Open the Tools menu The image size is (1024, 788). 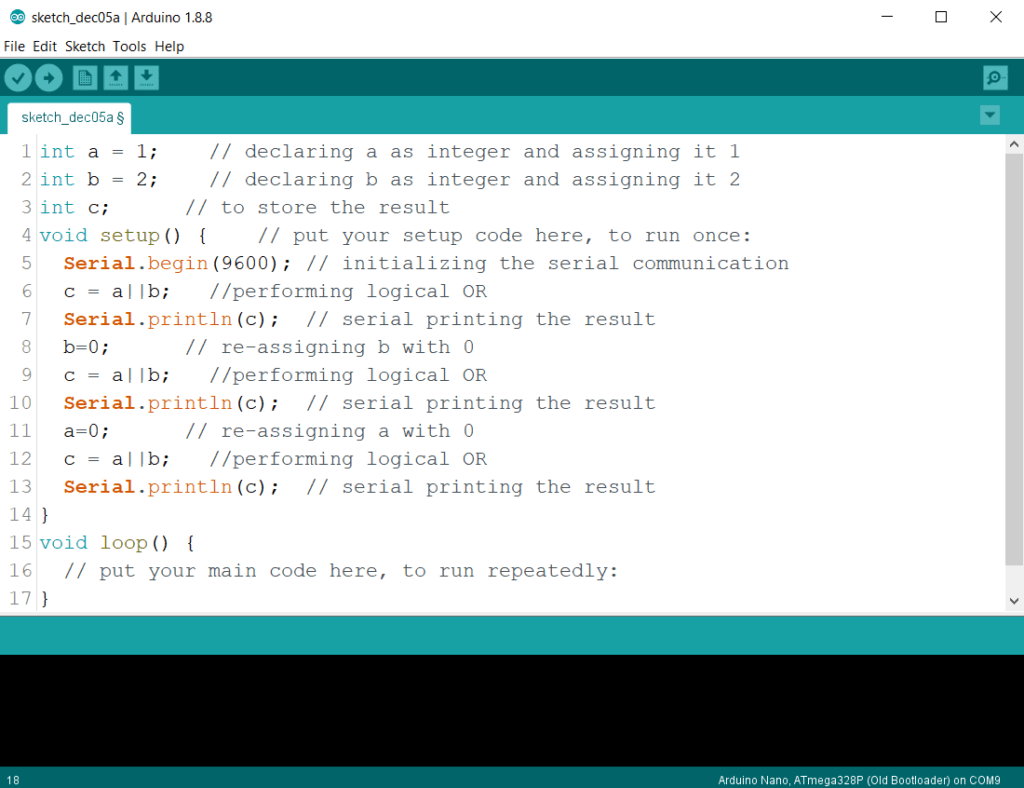pyautogui.click(x=129, y=46)
